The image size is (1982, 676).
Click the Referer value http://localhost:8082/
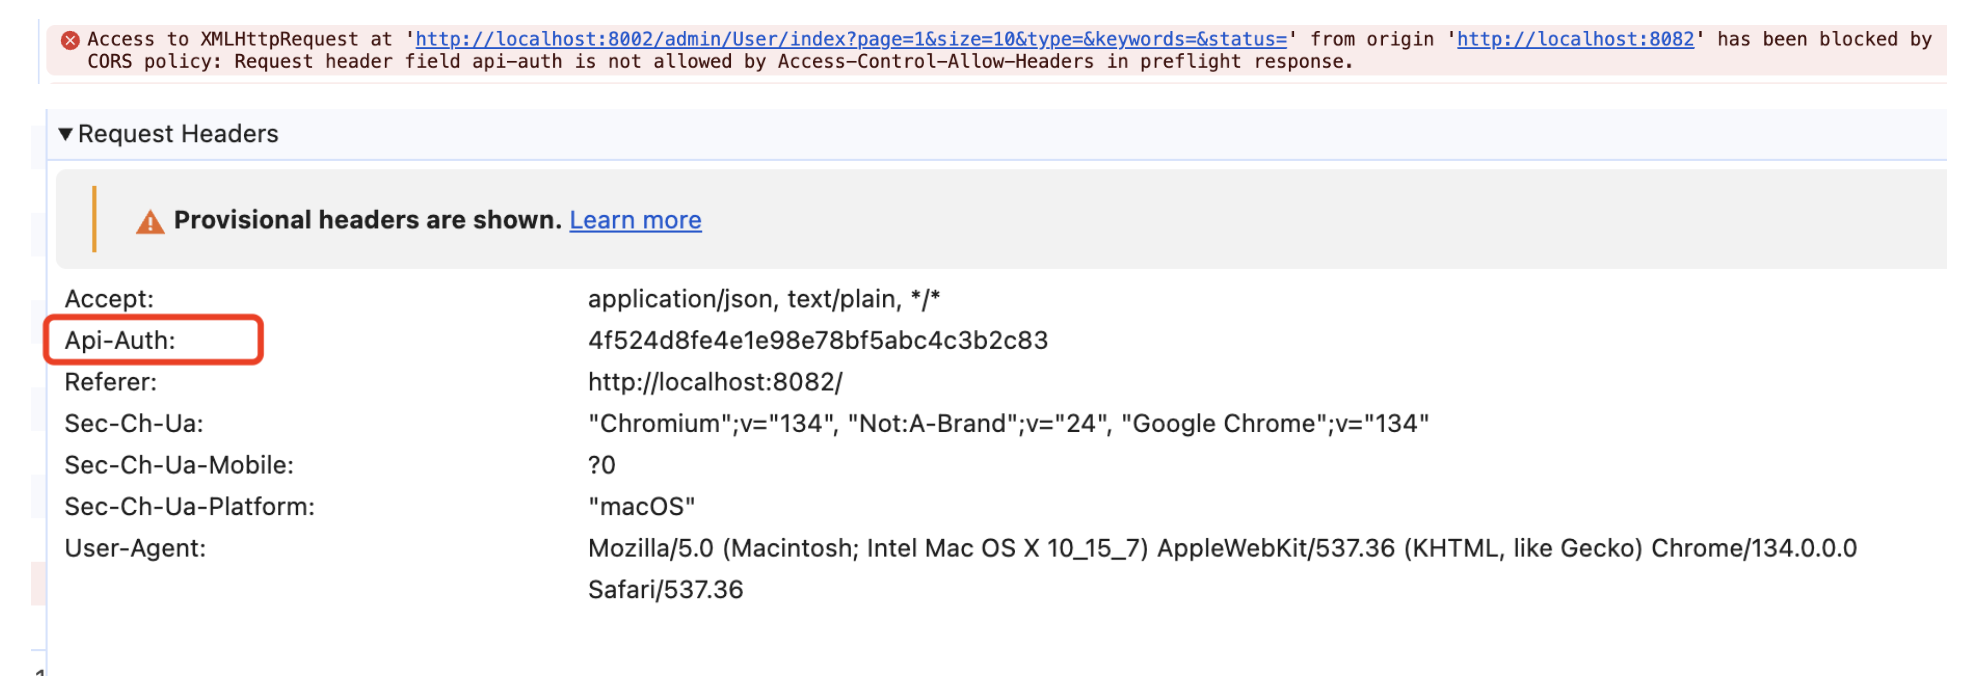point(715,382)
